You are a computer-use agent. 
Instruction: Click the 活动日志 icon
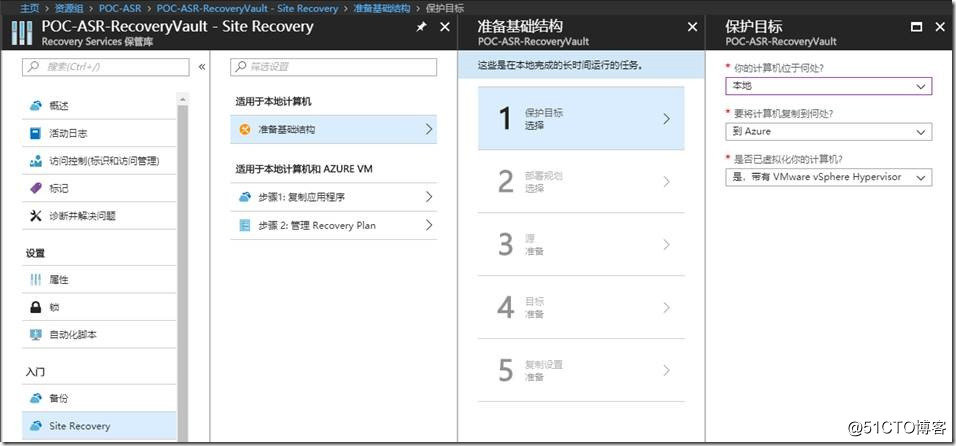point(36,133)
